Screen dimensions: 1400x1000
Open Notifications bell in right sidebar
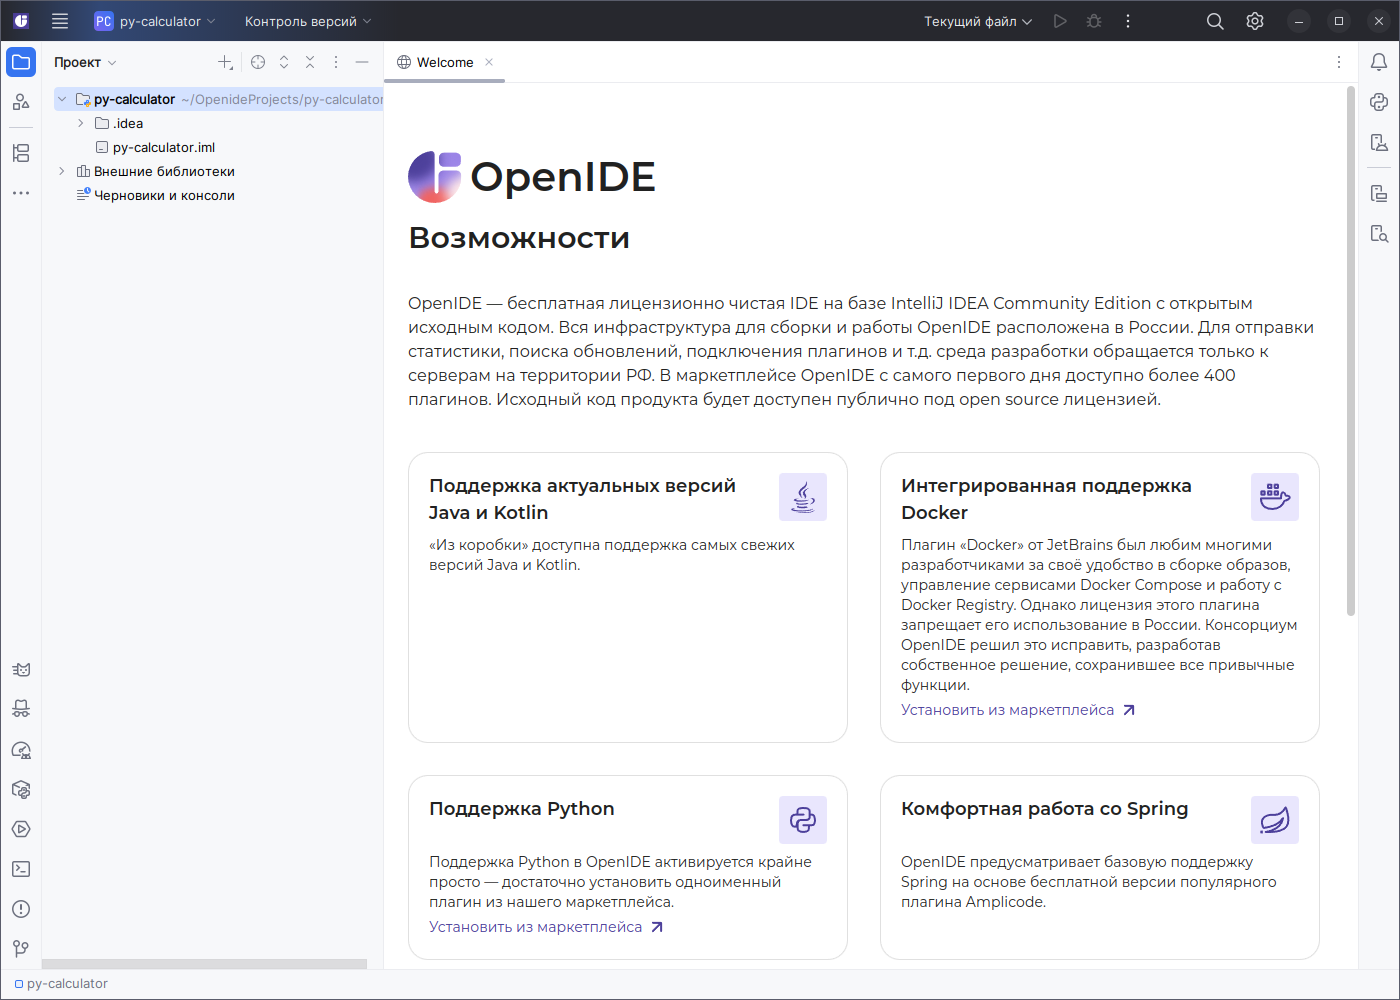(x=1379, y=62)
